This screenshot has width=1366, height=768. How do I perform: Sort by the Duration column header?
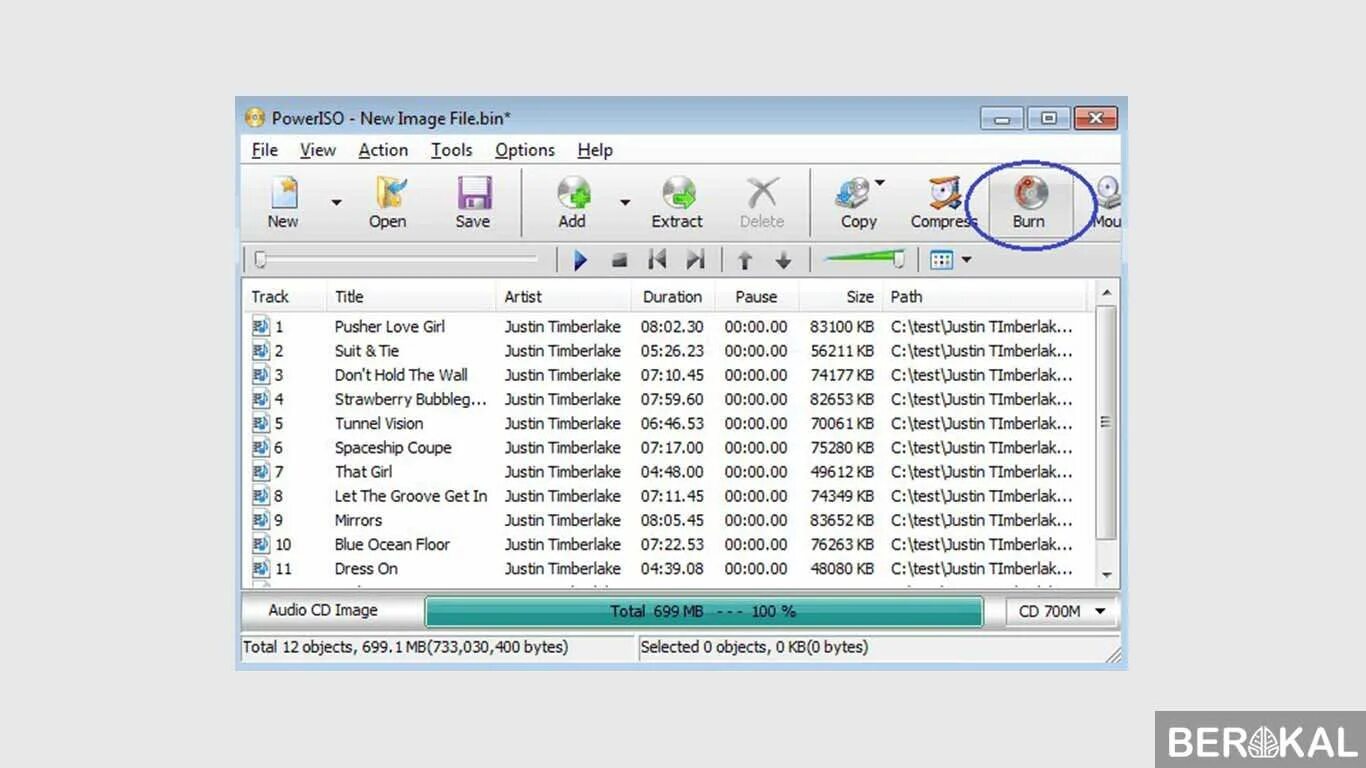pos(673,297)
